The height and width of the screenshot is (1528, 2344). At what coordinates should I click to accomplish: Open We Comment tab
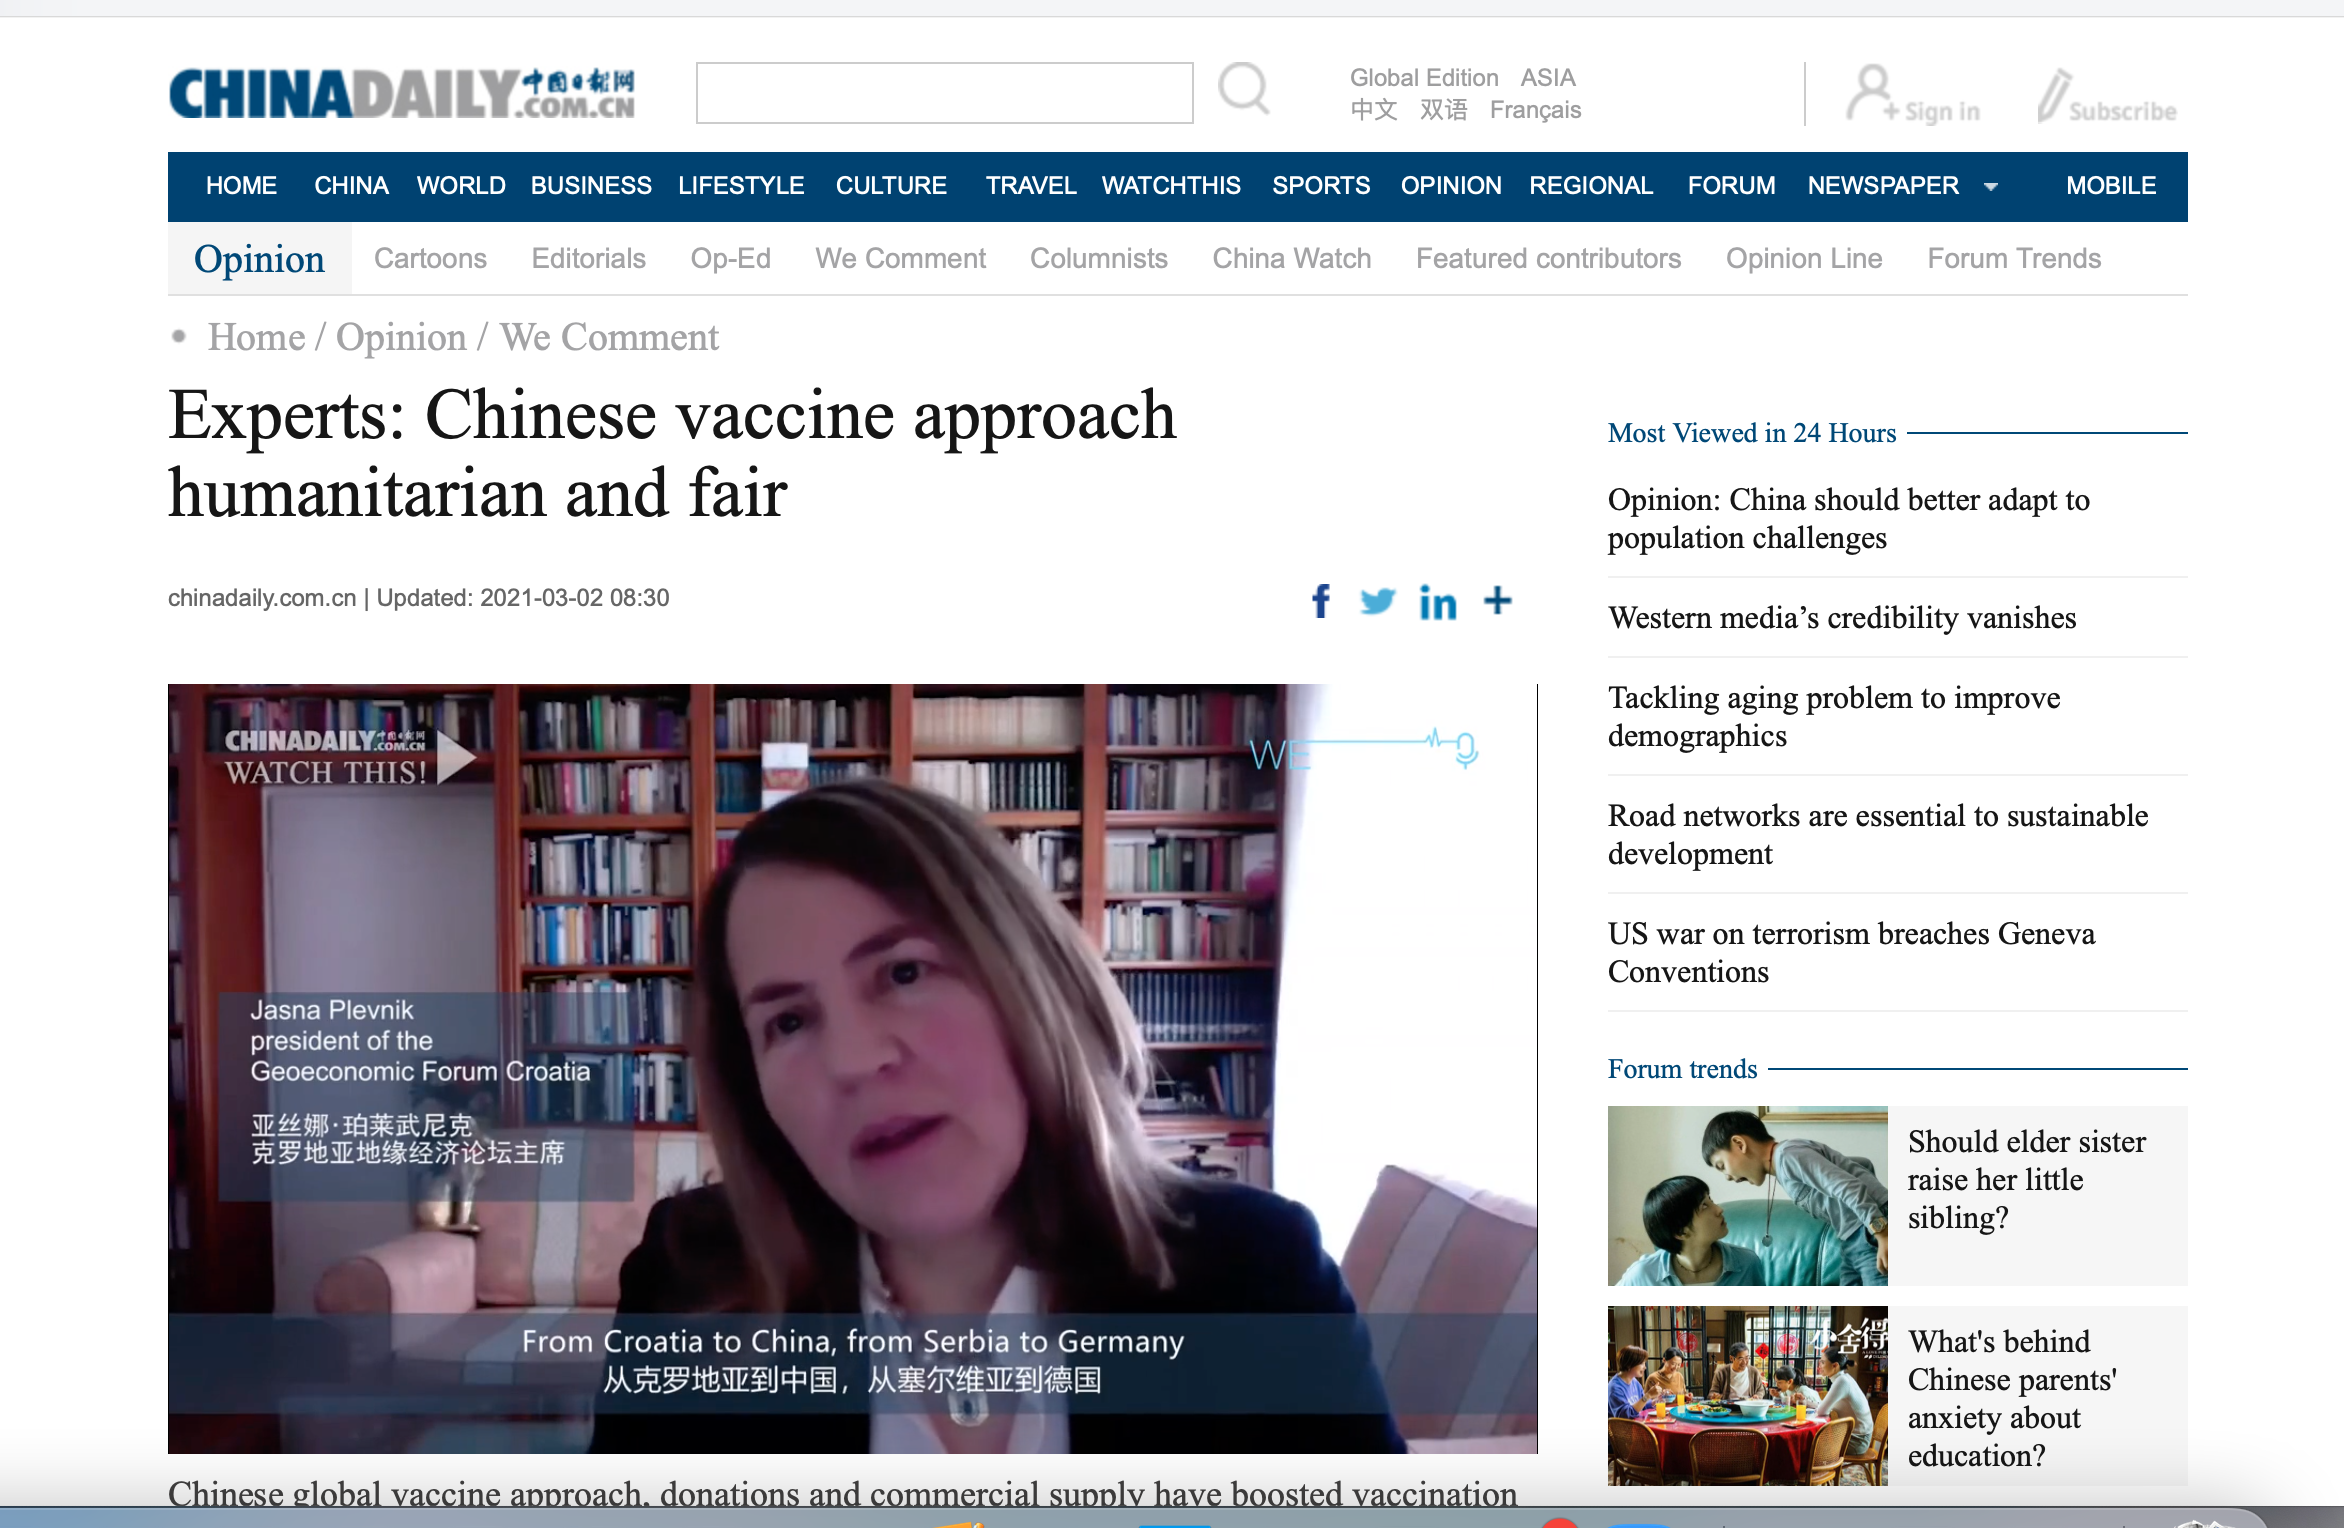[900, 259]
